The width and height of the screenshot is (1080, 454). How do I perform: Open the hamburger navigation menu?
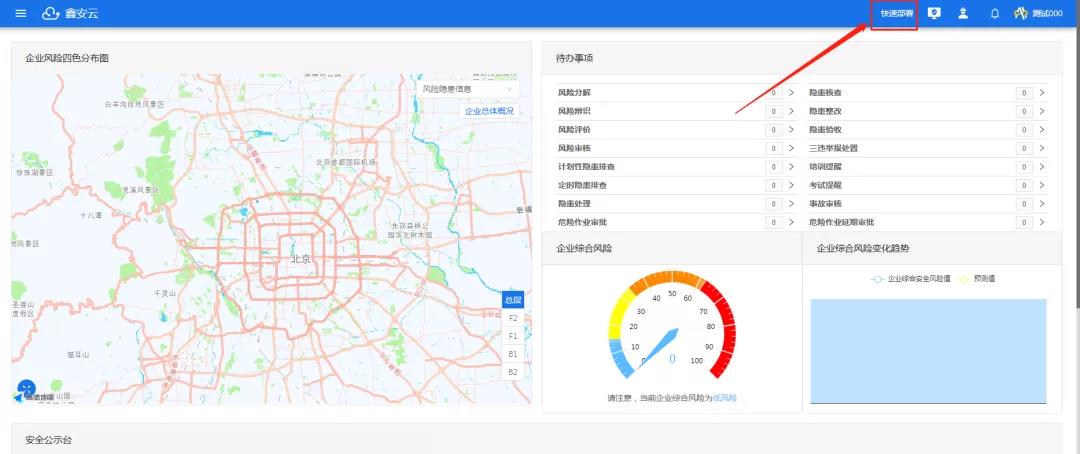coord(20,13)
